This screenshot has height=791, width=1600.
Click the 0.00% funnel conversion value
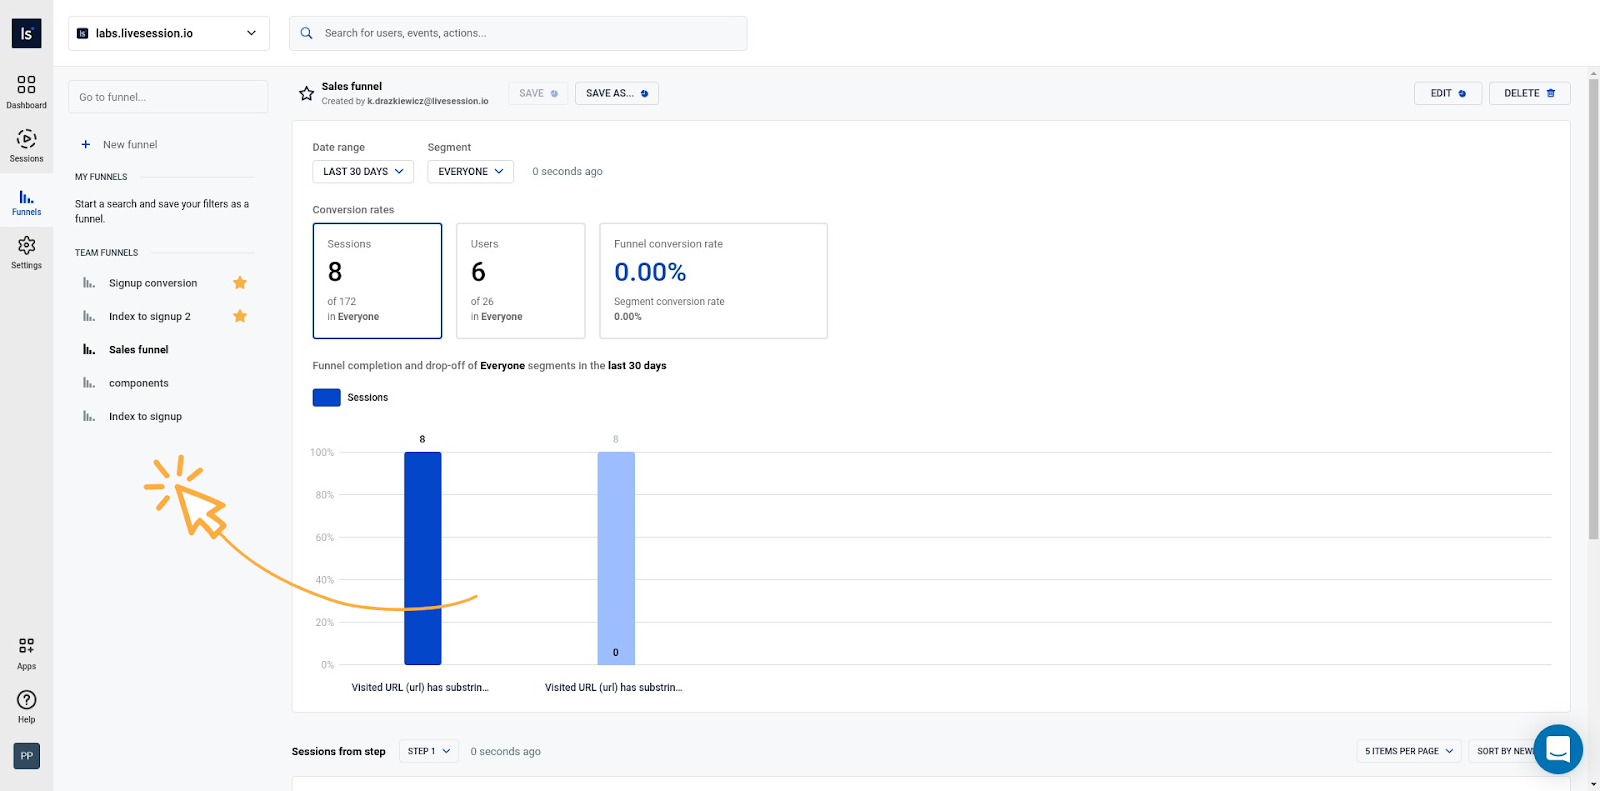tap(650, 272)
